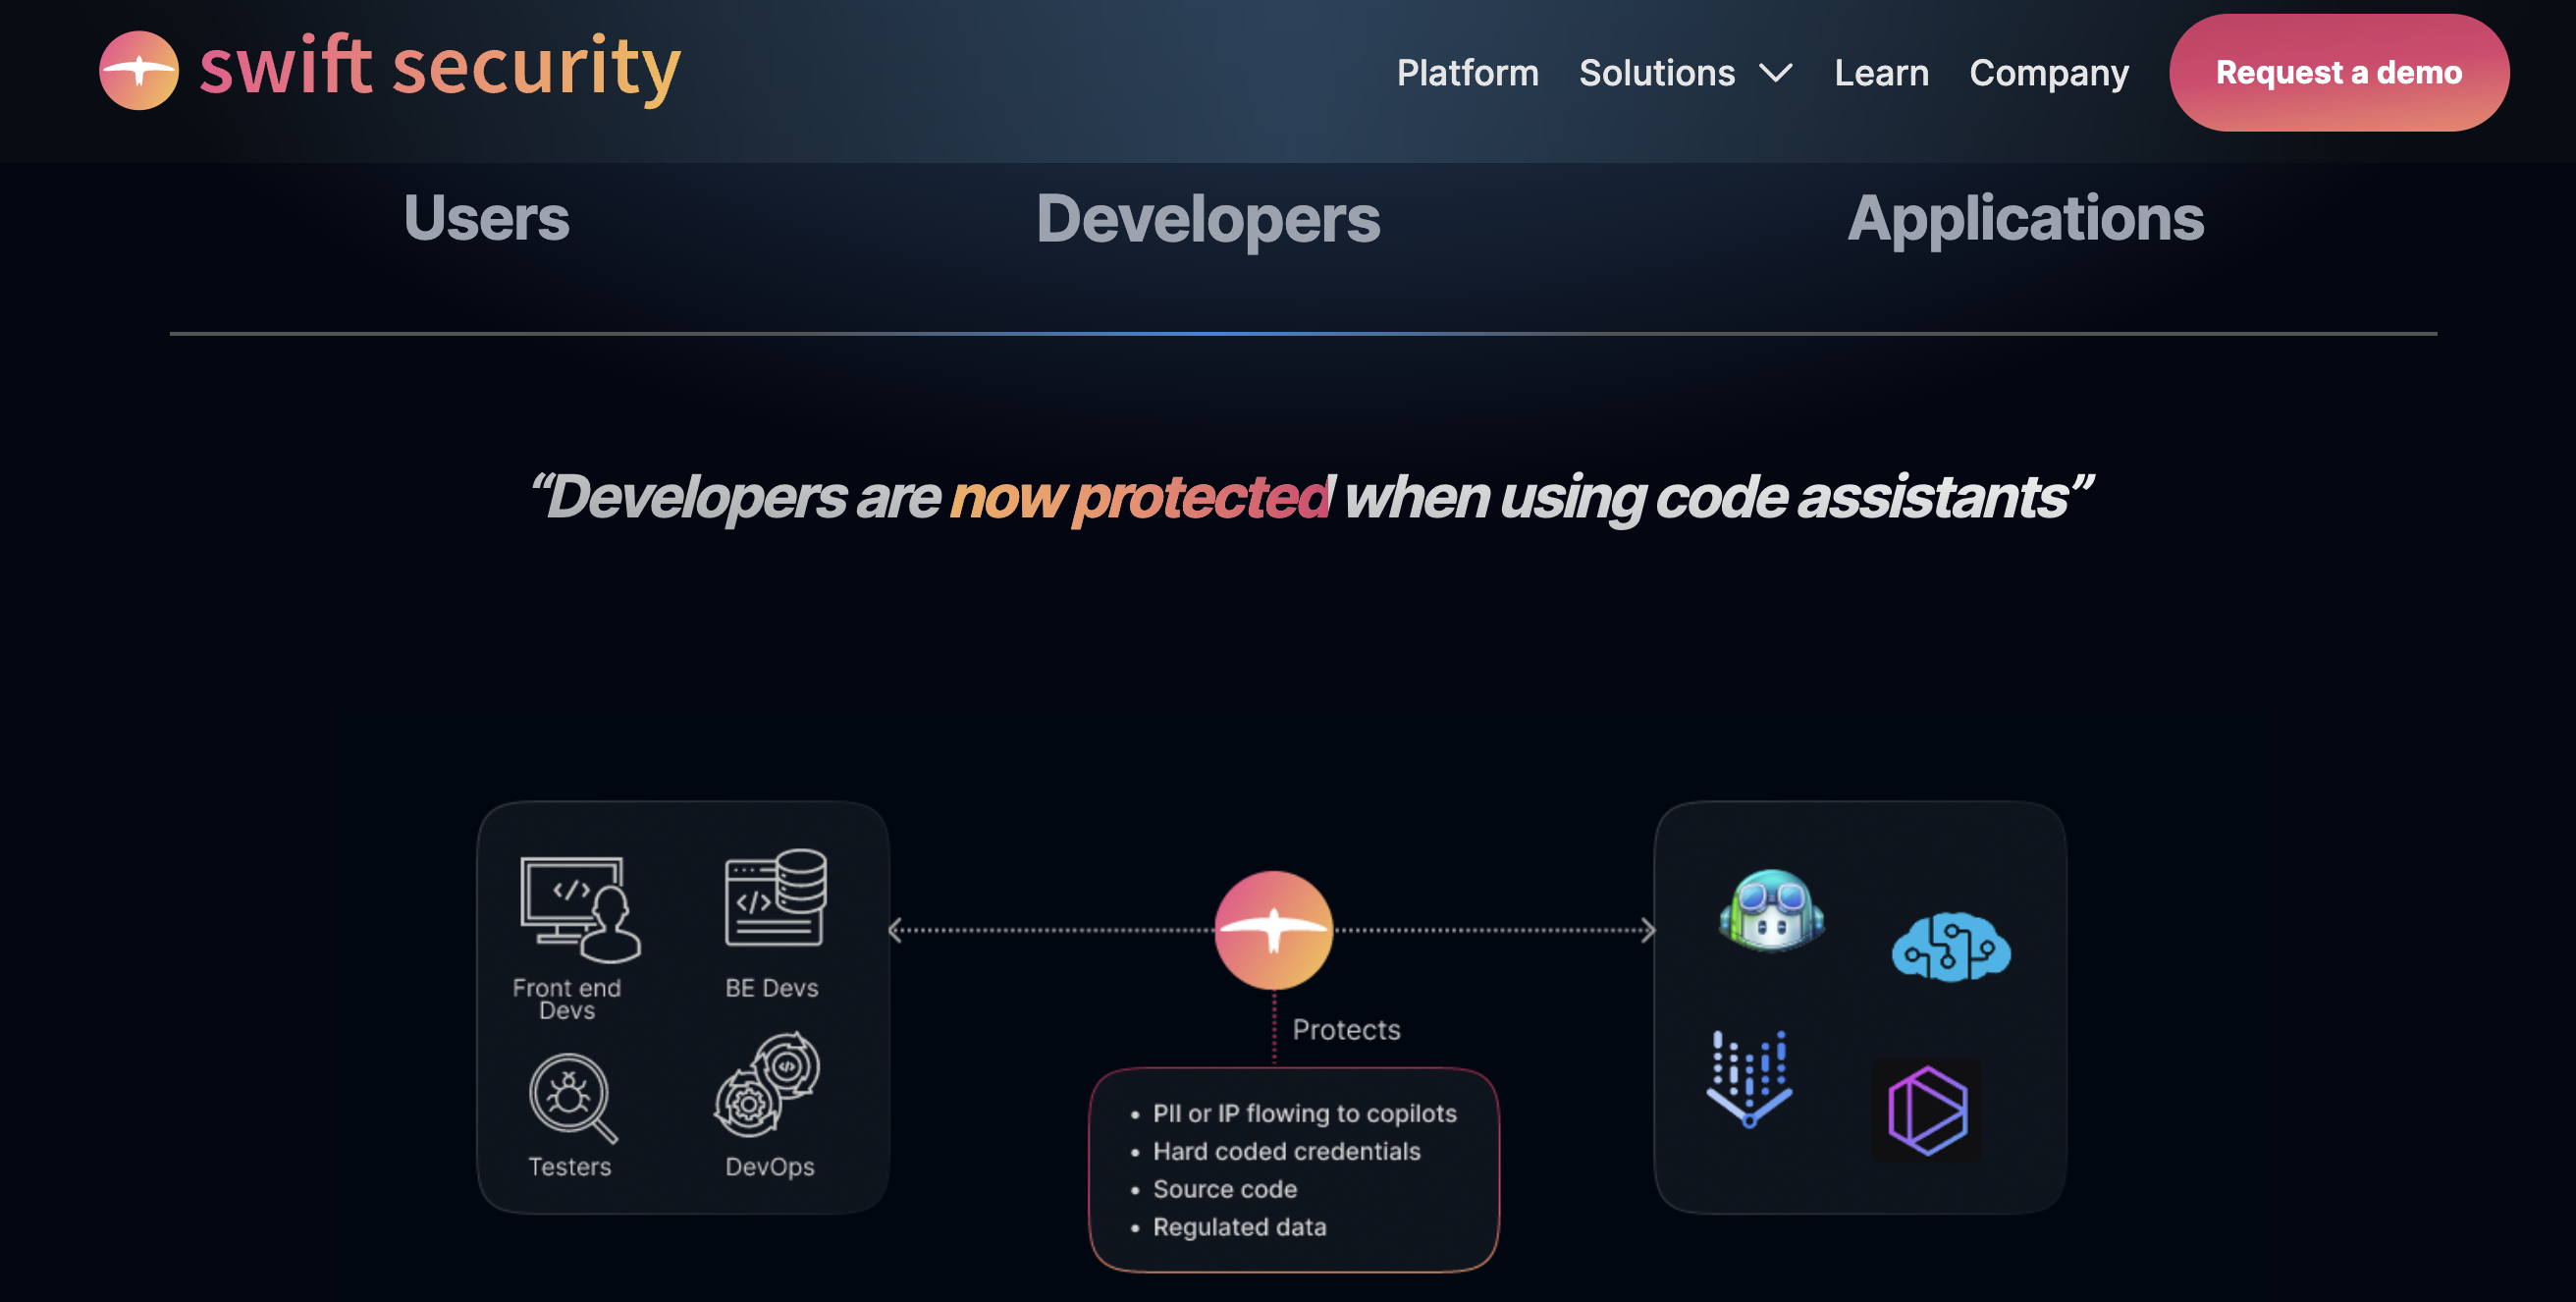Screen dimensions: 2576x1302
Task: Expand the Solutions dropdown chevron
Action: [1775, 73]
